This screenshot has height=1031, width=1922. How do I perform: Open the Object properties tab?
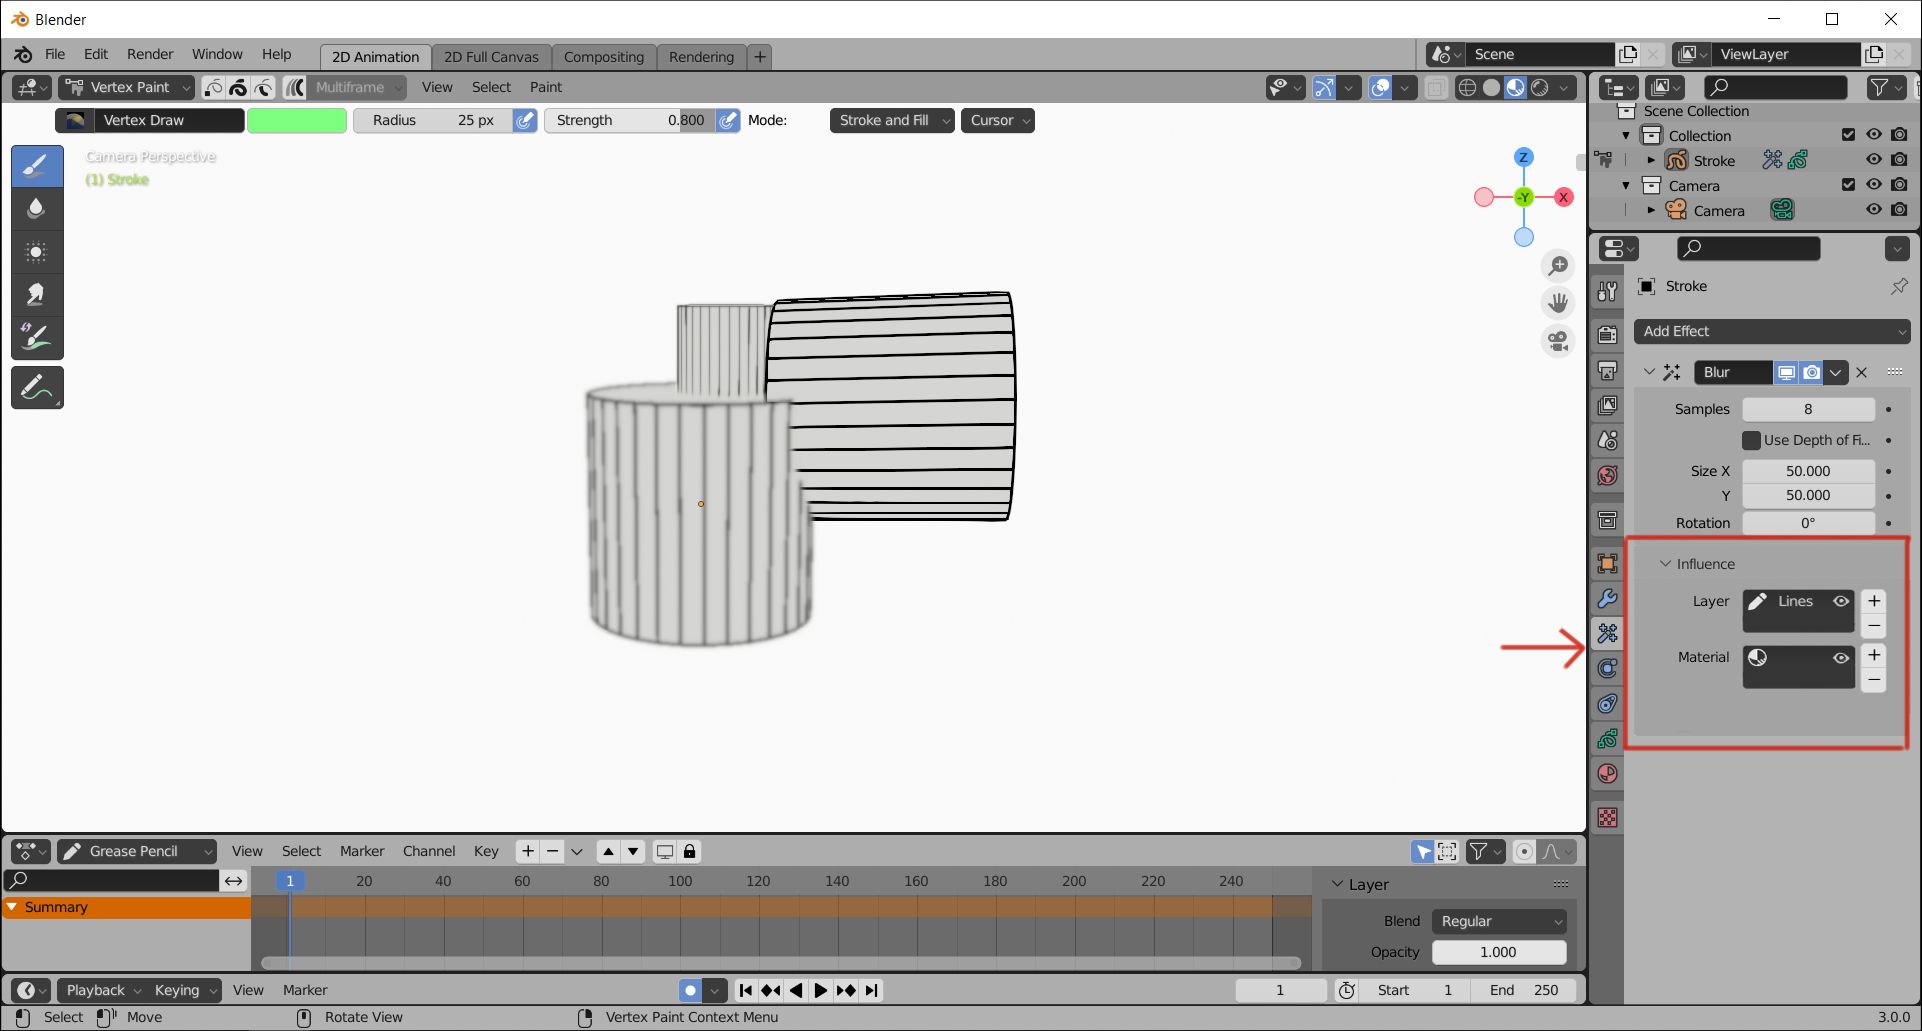click(1607, 563)
